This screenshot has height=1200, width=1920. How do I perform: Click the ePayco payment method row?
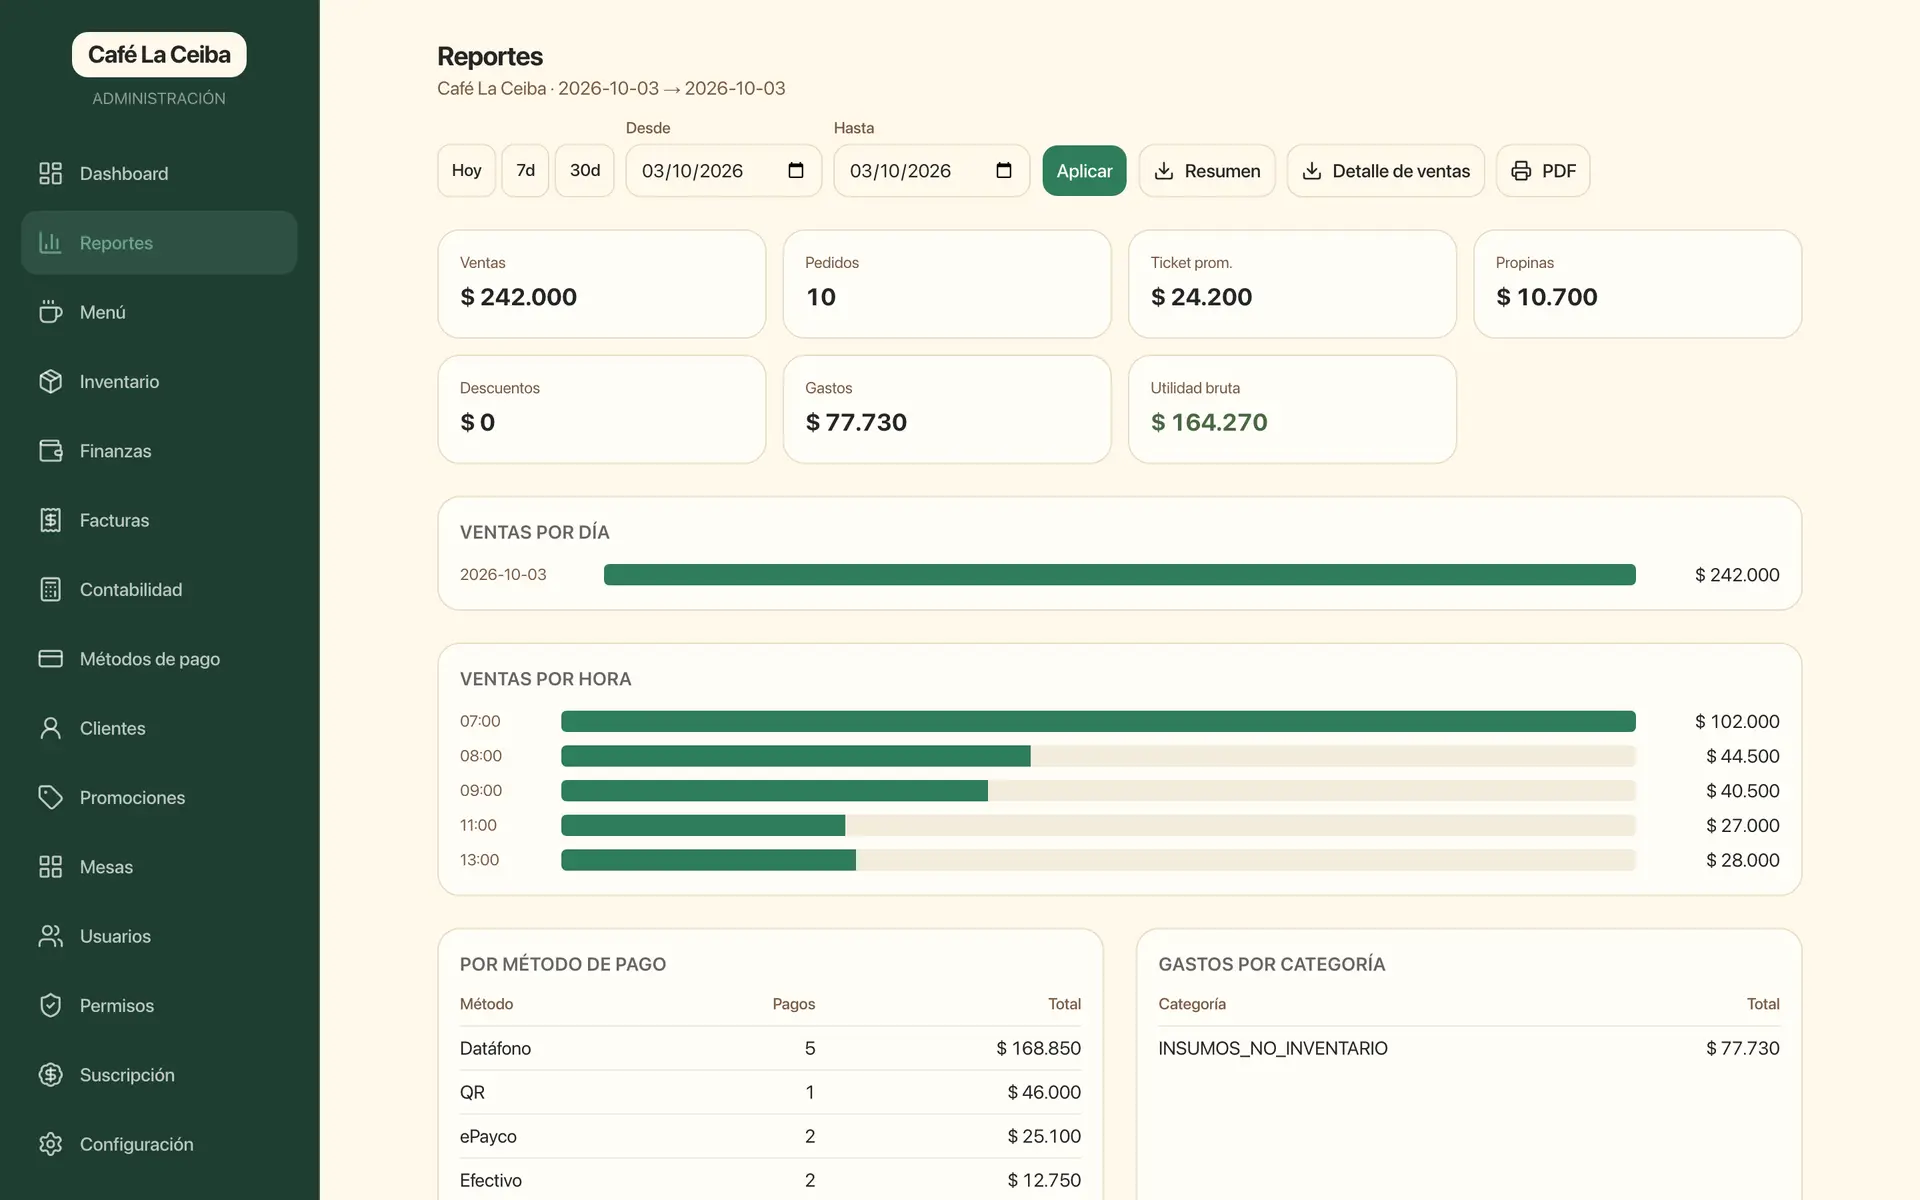click(770, 1136)
